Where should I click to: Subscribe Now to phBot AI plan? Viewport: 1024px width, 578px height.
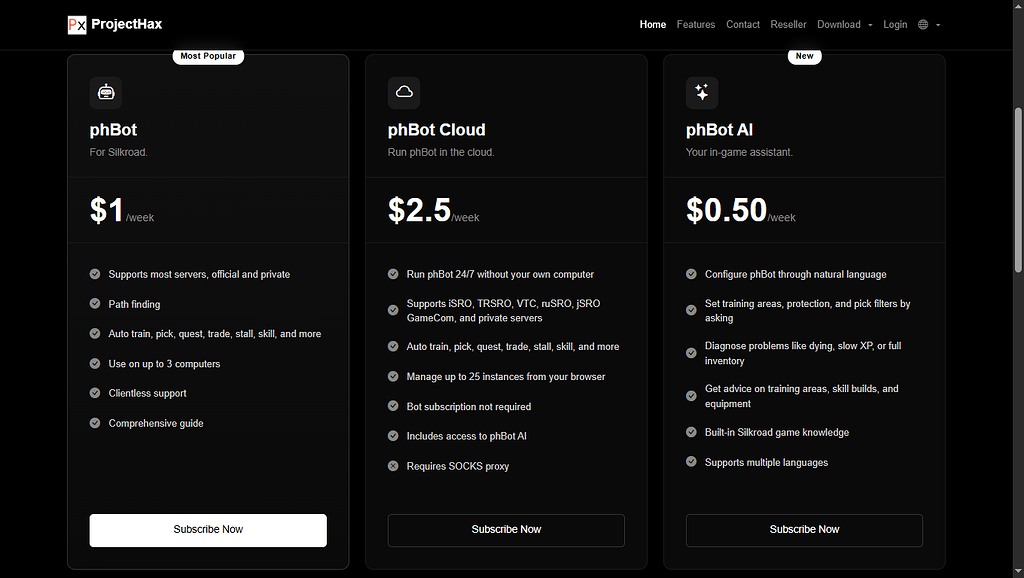[804, 530]
